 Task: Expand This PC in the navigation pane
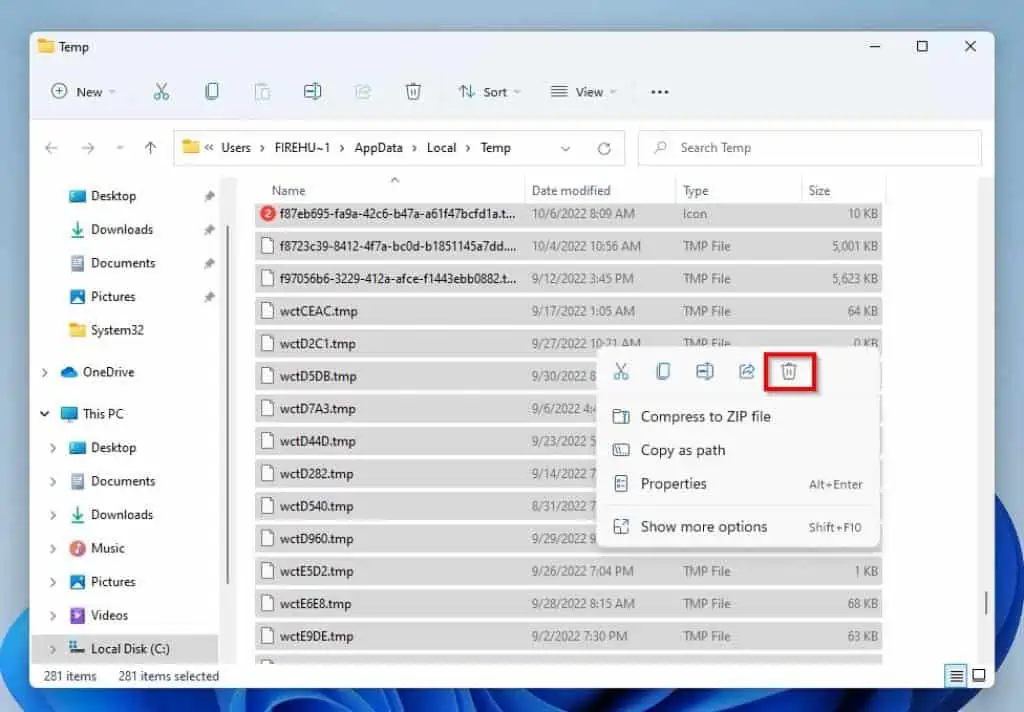point(44,413)
